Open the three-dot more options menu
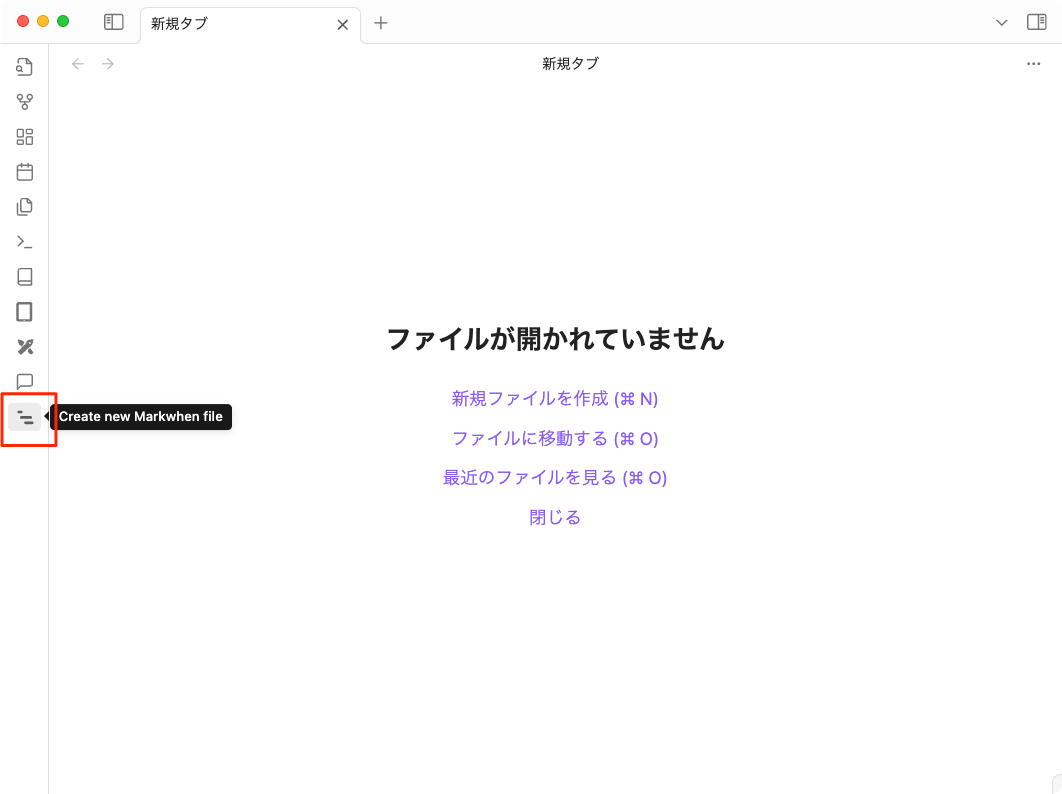 [1033, 64]
